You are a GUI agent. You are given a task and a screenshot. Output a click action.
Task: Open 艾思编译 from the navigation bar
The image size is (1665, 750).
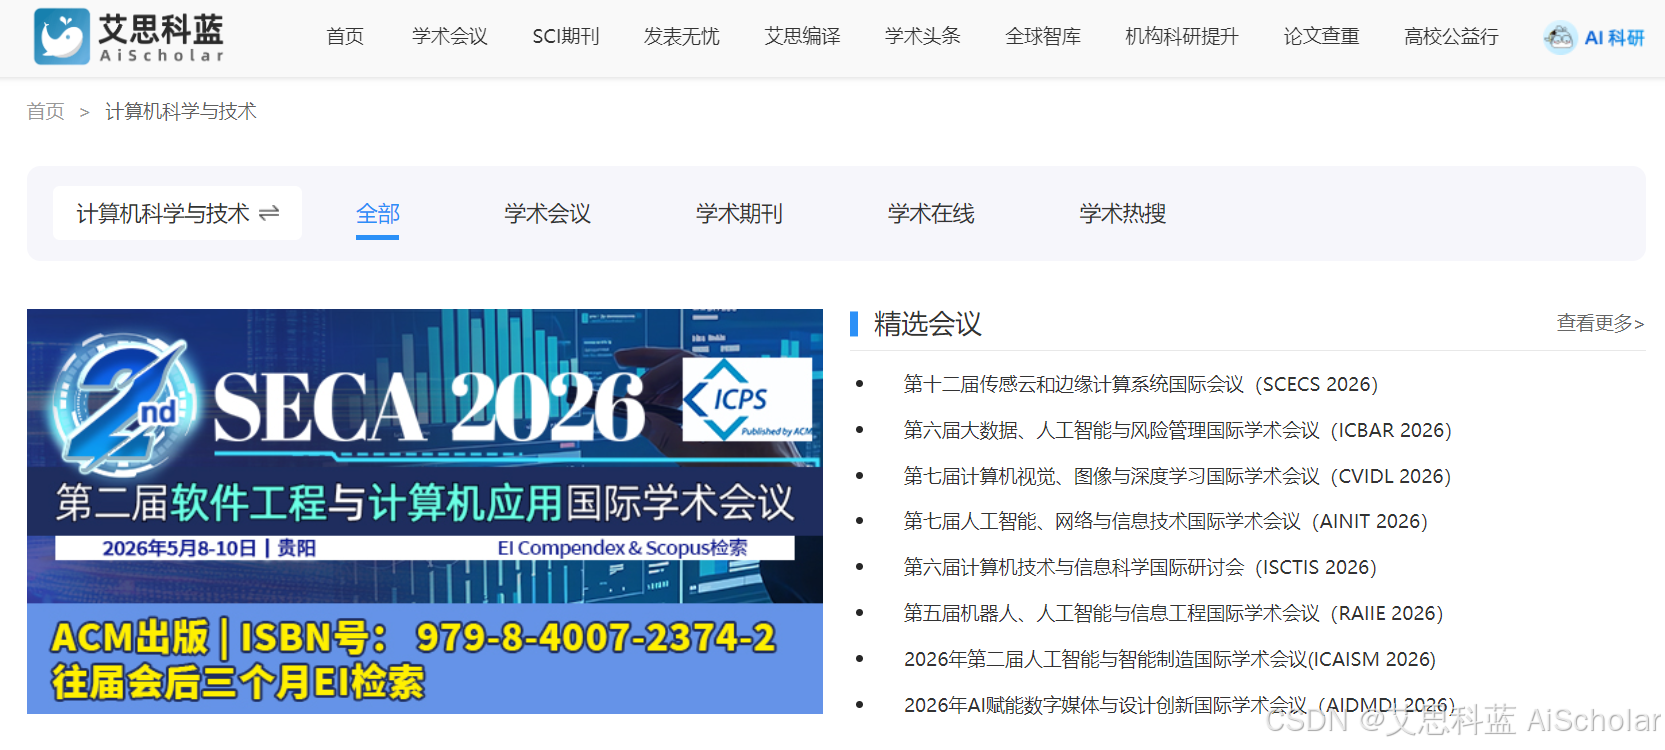[803, 37]
